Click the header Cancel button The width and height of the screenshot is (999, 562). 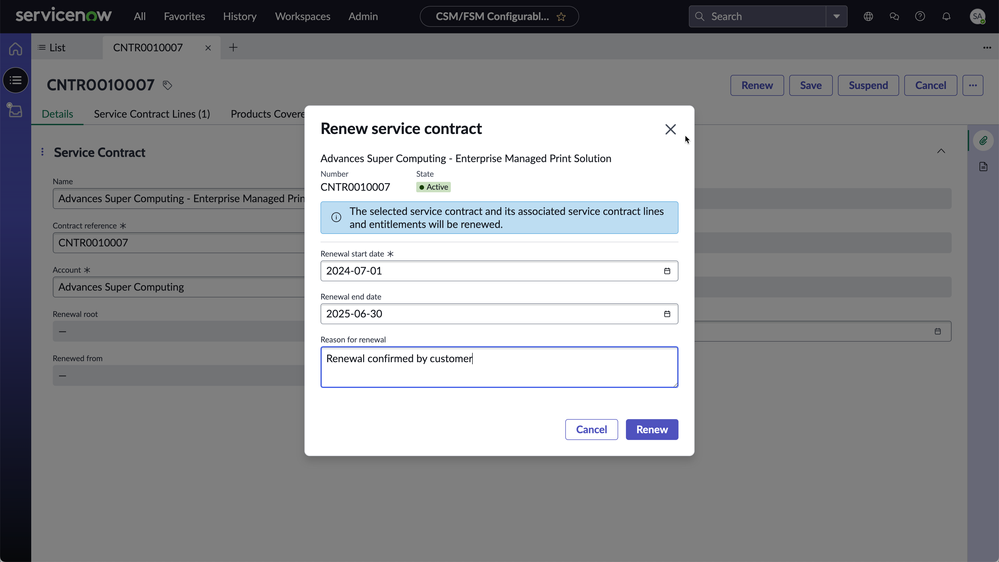tap(930, 85)
